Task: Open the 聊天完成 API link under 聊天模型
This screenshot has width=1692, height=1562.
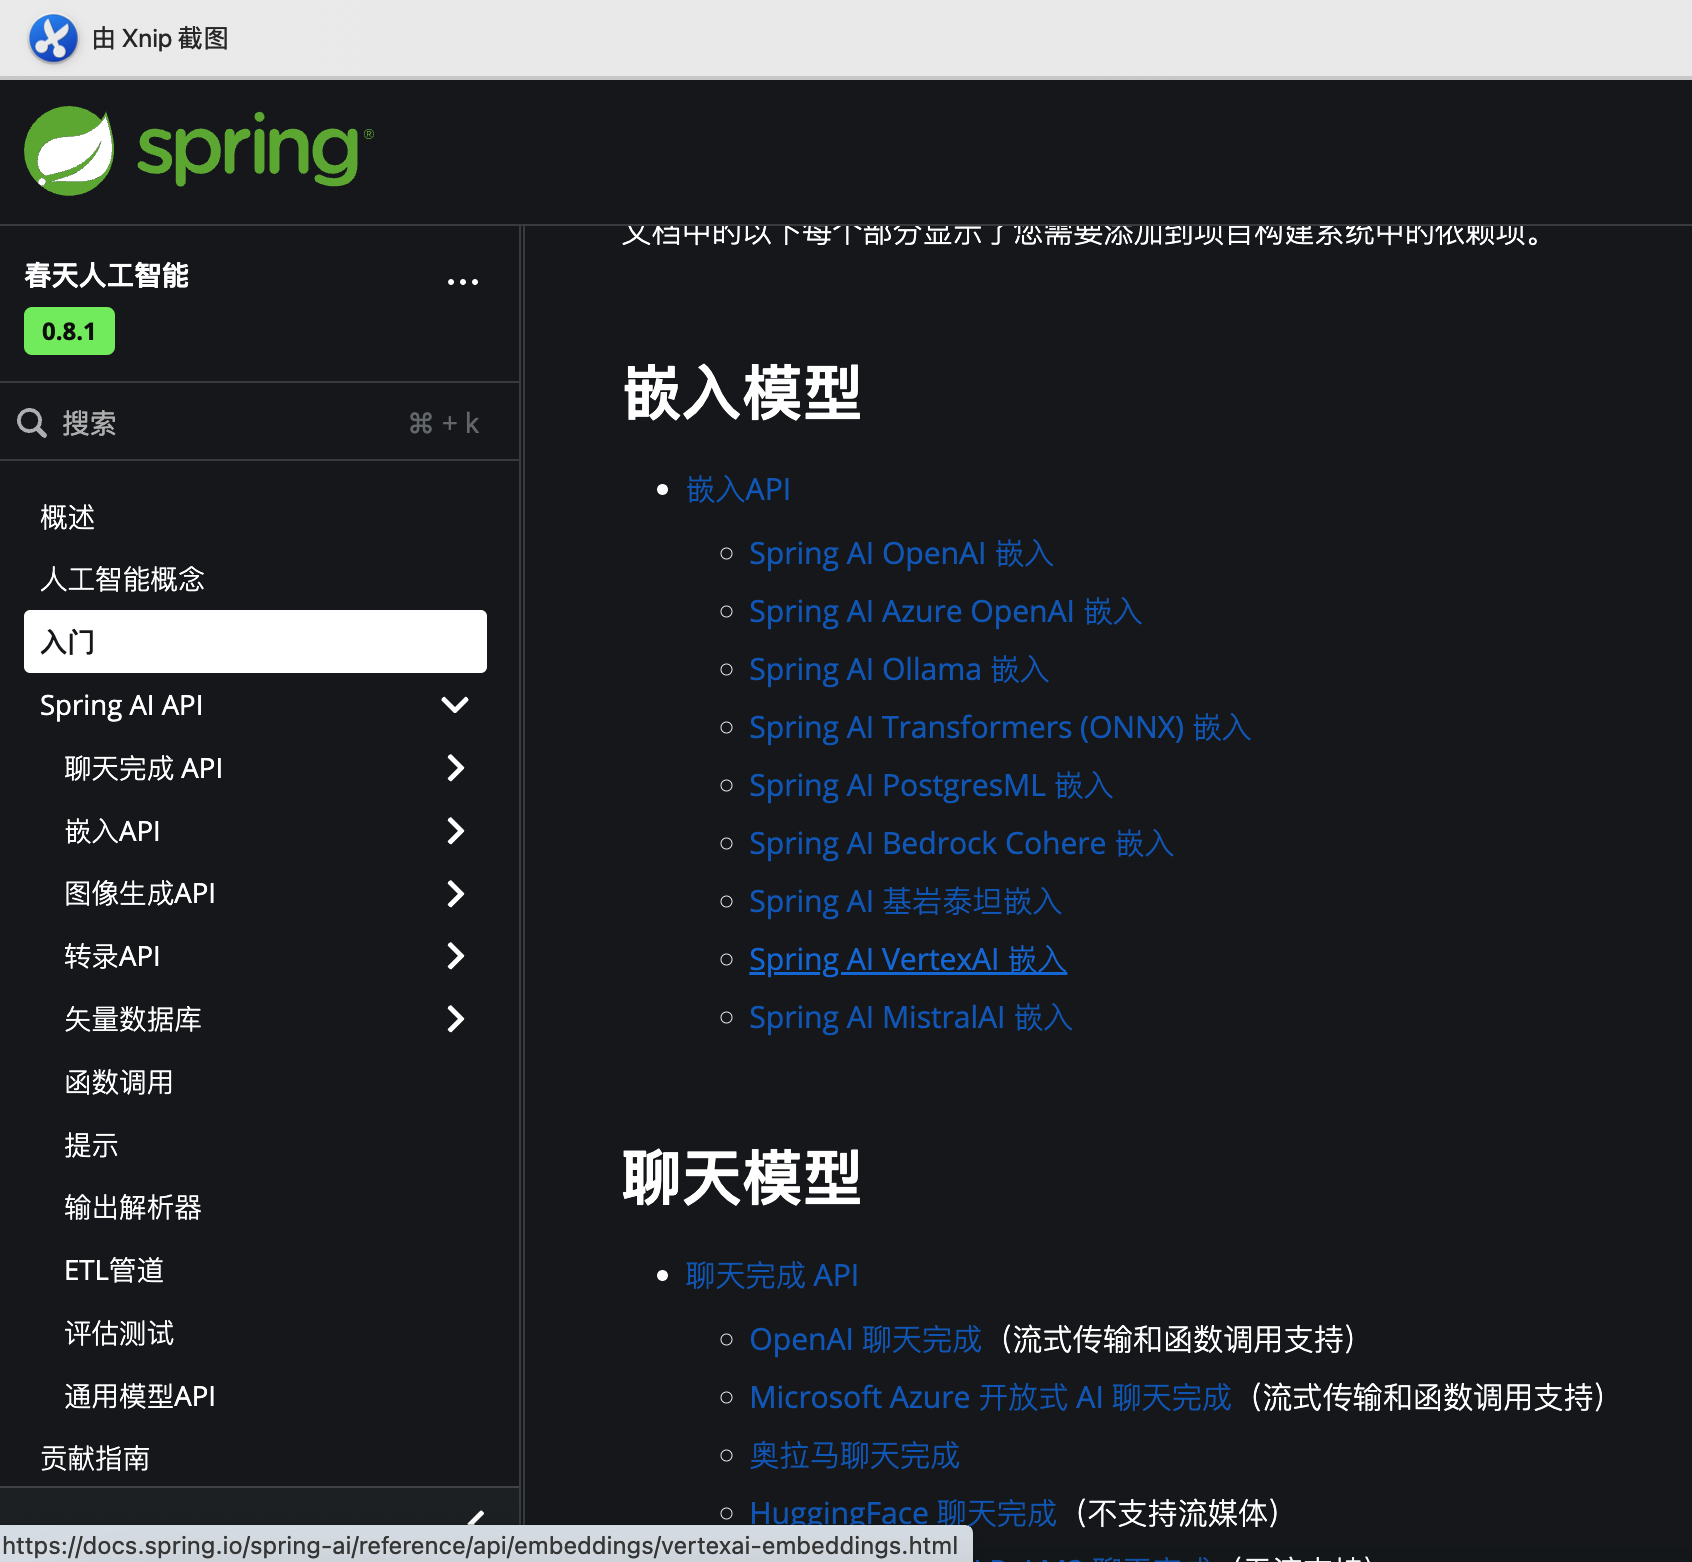Action: [x=772, y=1275]
